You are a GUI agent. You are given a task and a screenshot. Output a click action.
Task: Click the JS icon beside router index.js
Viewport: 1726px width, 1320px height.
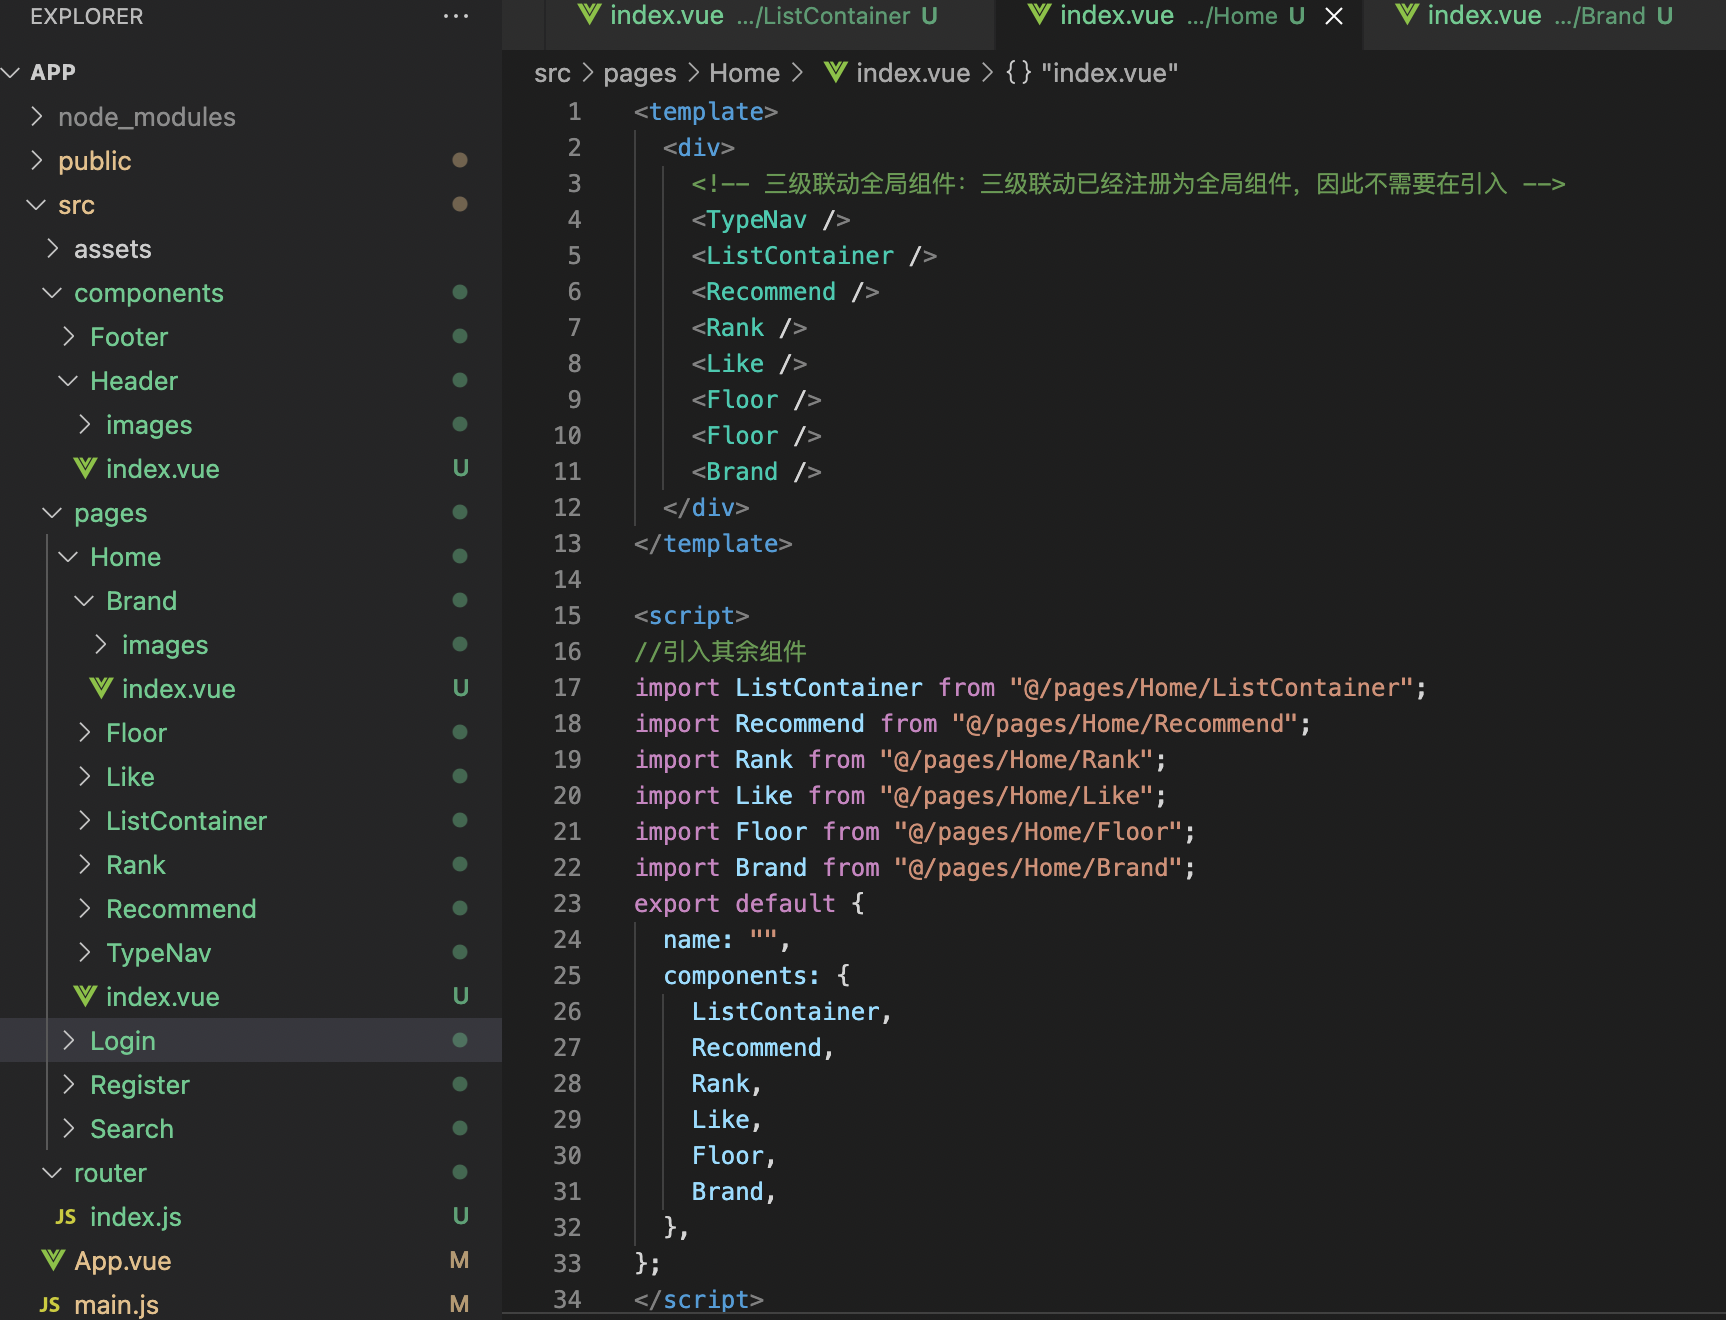pyautogui.click(x=66, y=1216)
